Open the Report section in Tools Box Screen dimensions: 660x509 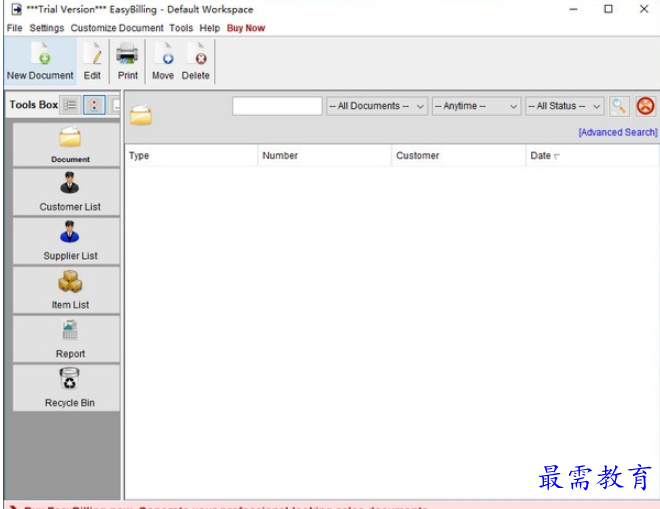point(69,339)
